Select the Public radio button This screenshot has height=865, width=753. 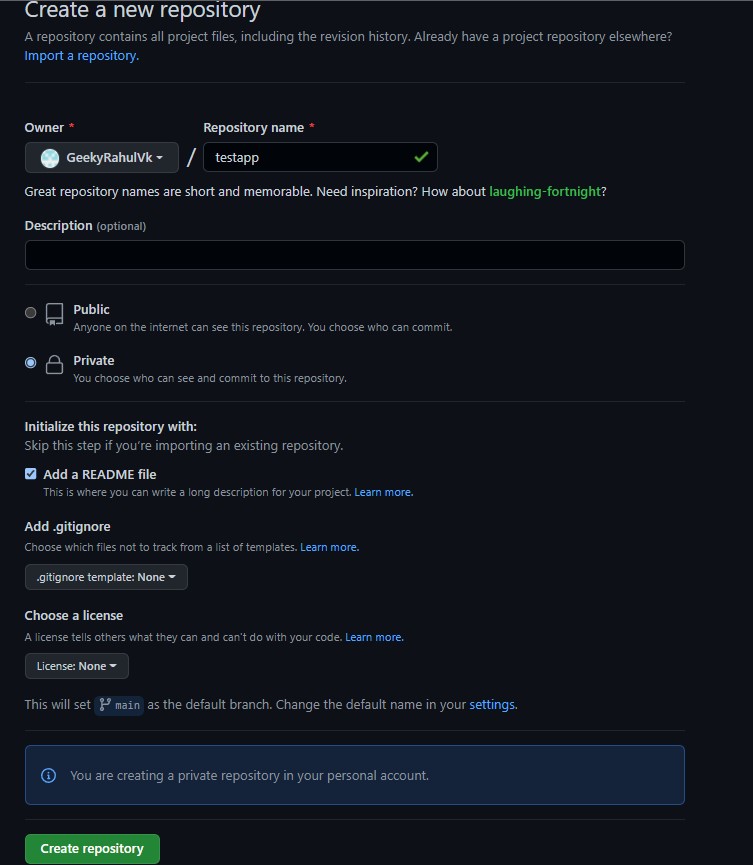30,312
